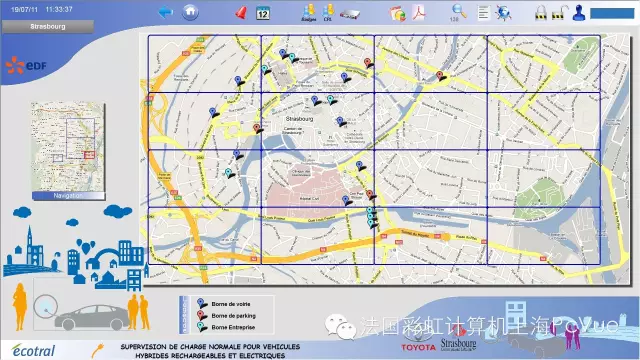Click the grey car illustration
The height and width of the screenshot is (360, 640).
tap(91, 318)
